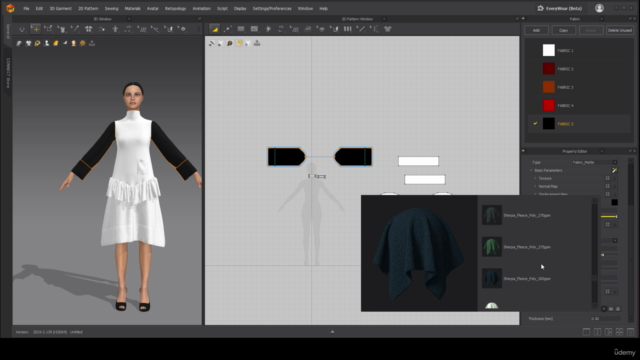Open the Sewing menu
640x360 pixels.
click(x=111, y=9)
